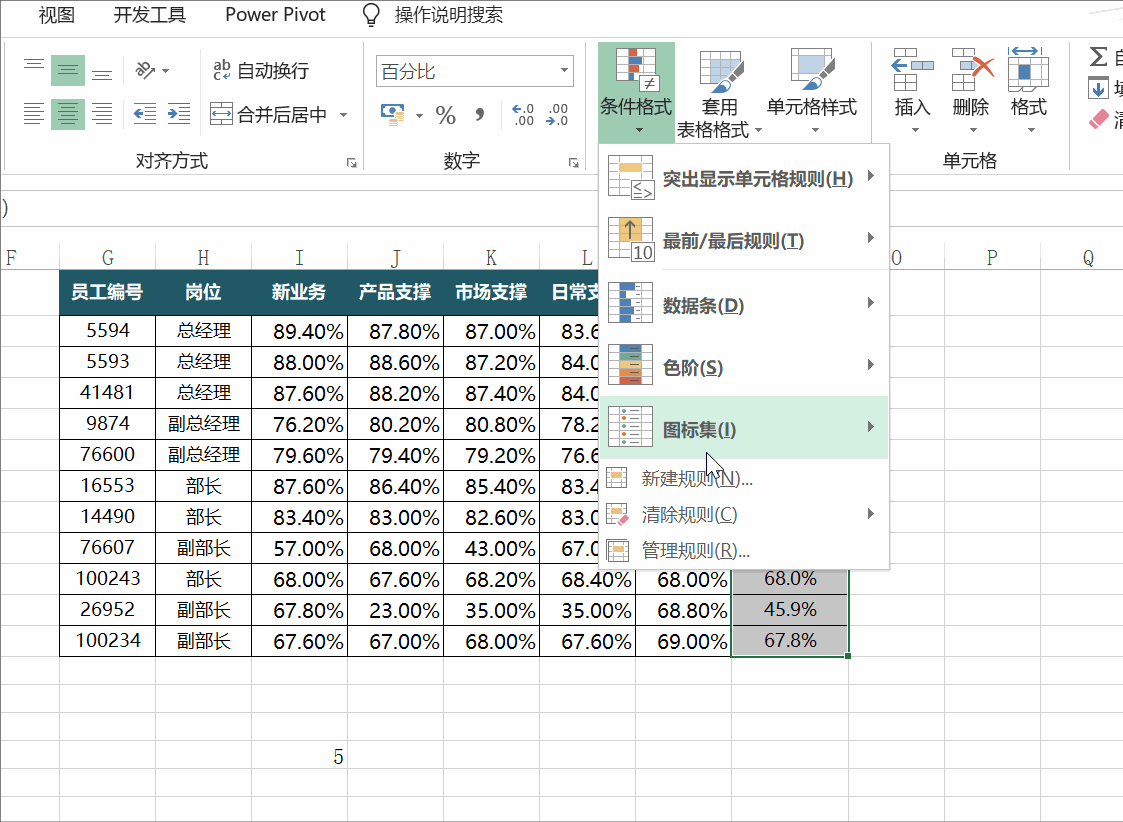Expand the merge and center (合并后居中) dropdown arrow
1123x822 pixels.
pyautogui.click(x=344, y=115)
